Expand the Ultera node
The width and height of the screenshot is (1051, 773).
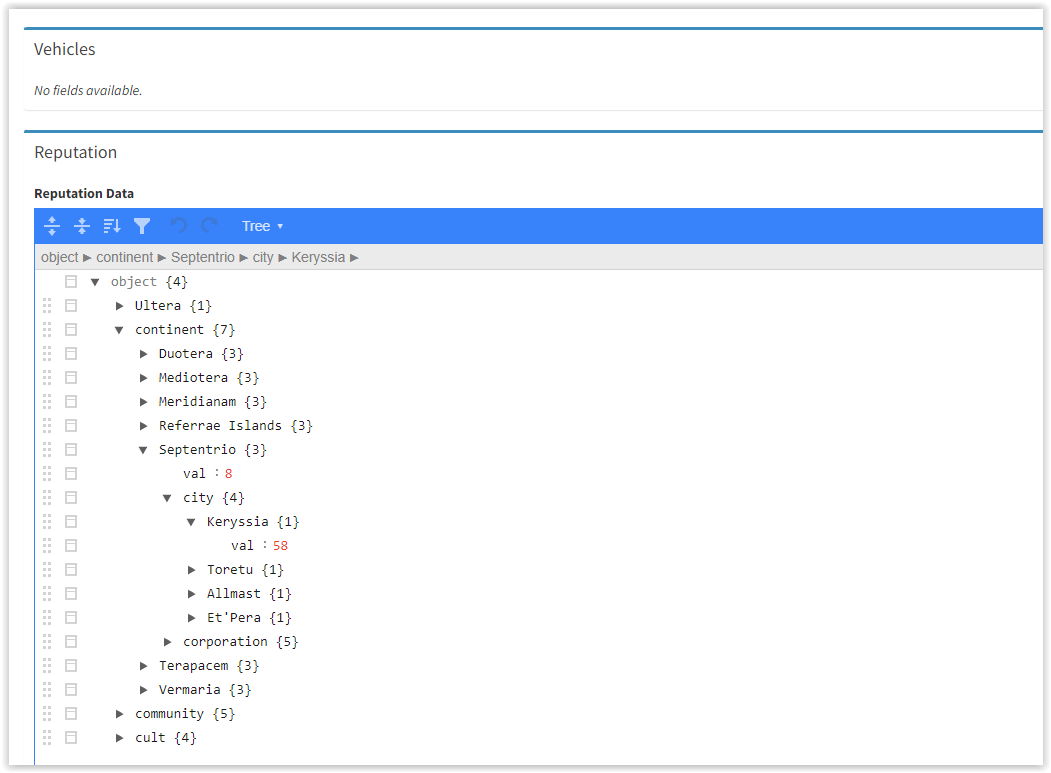coord(119,306)
